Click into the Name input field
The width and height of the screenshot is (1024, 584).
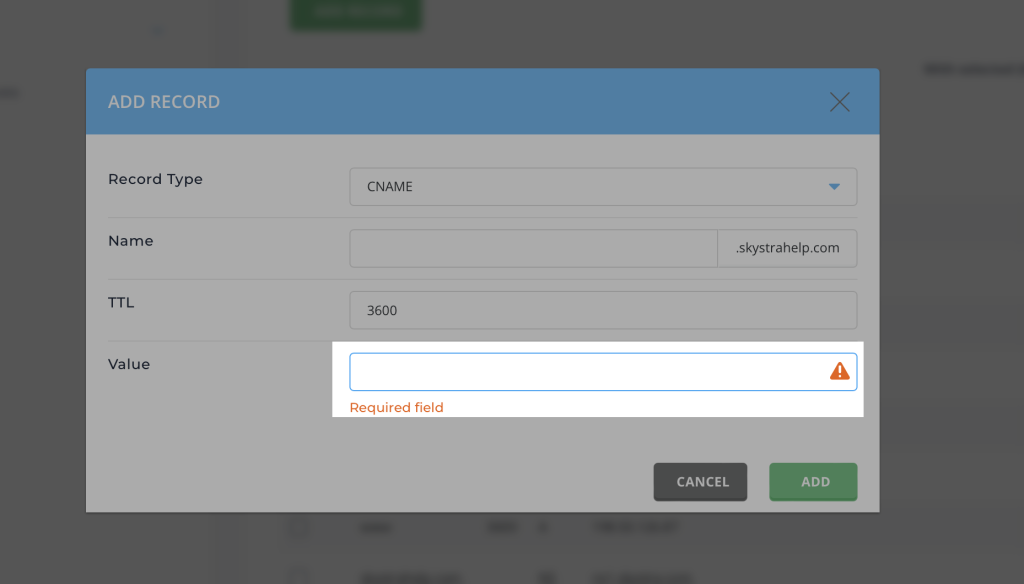pos(533,248)
